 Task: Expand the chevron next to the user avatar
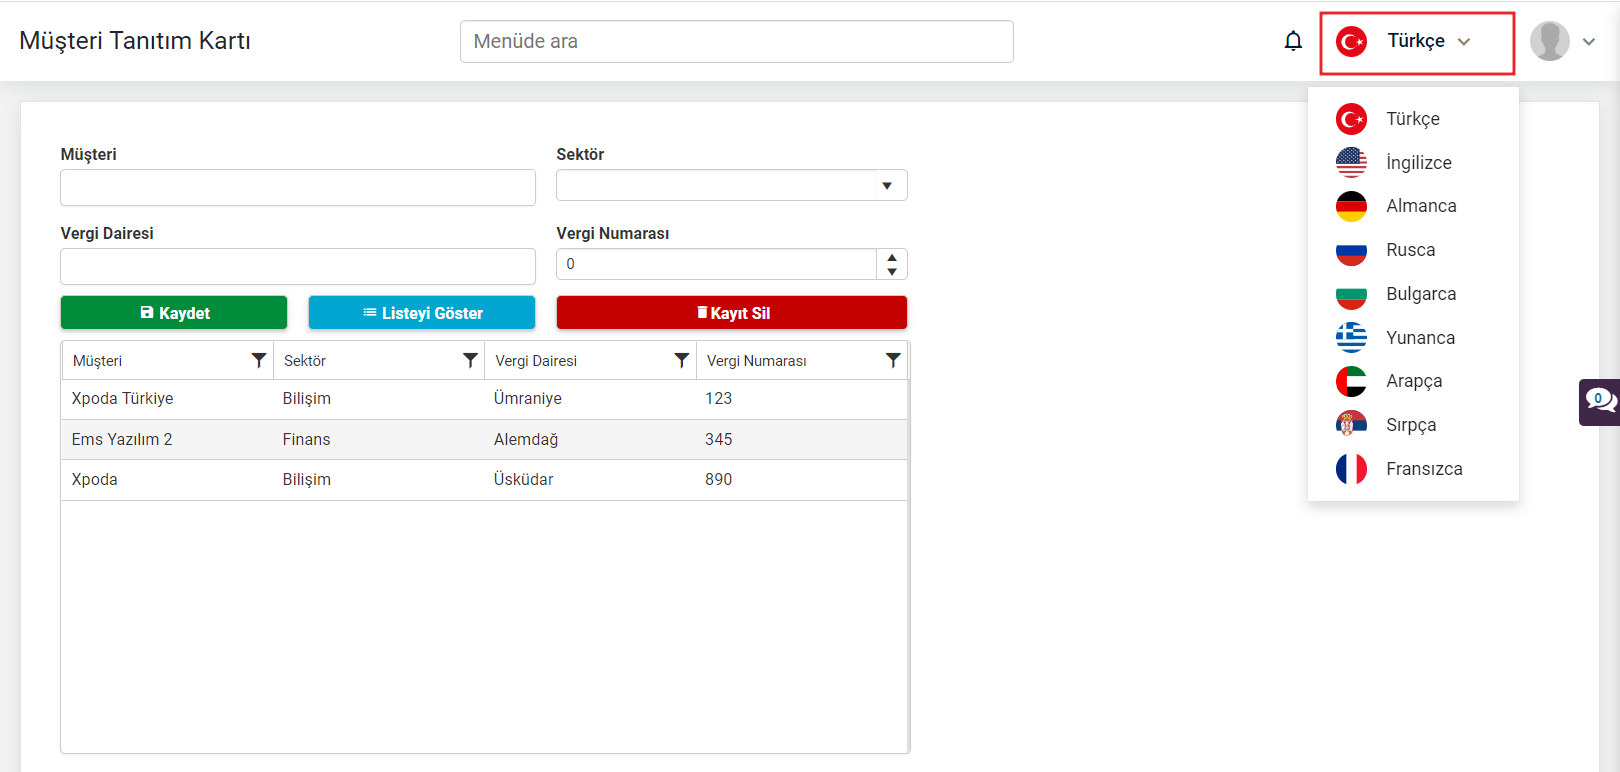[x=1589, y=42]
